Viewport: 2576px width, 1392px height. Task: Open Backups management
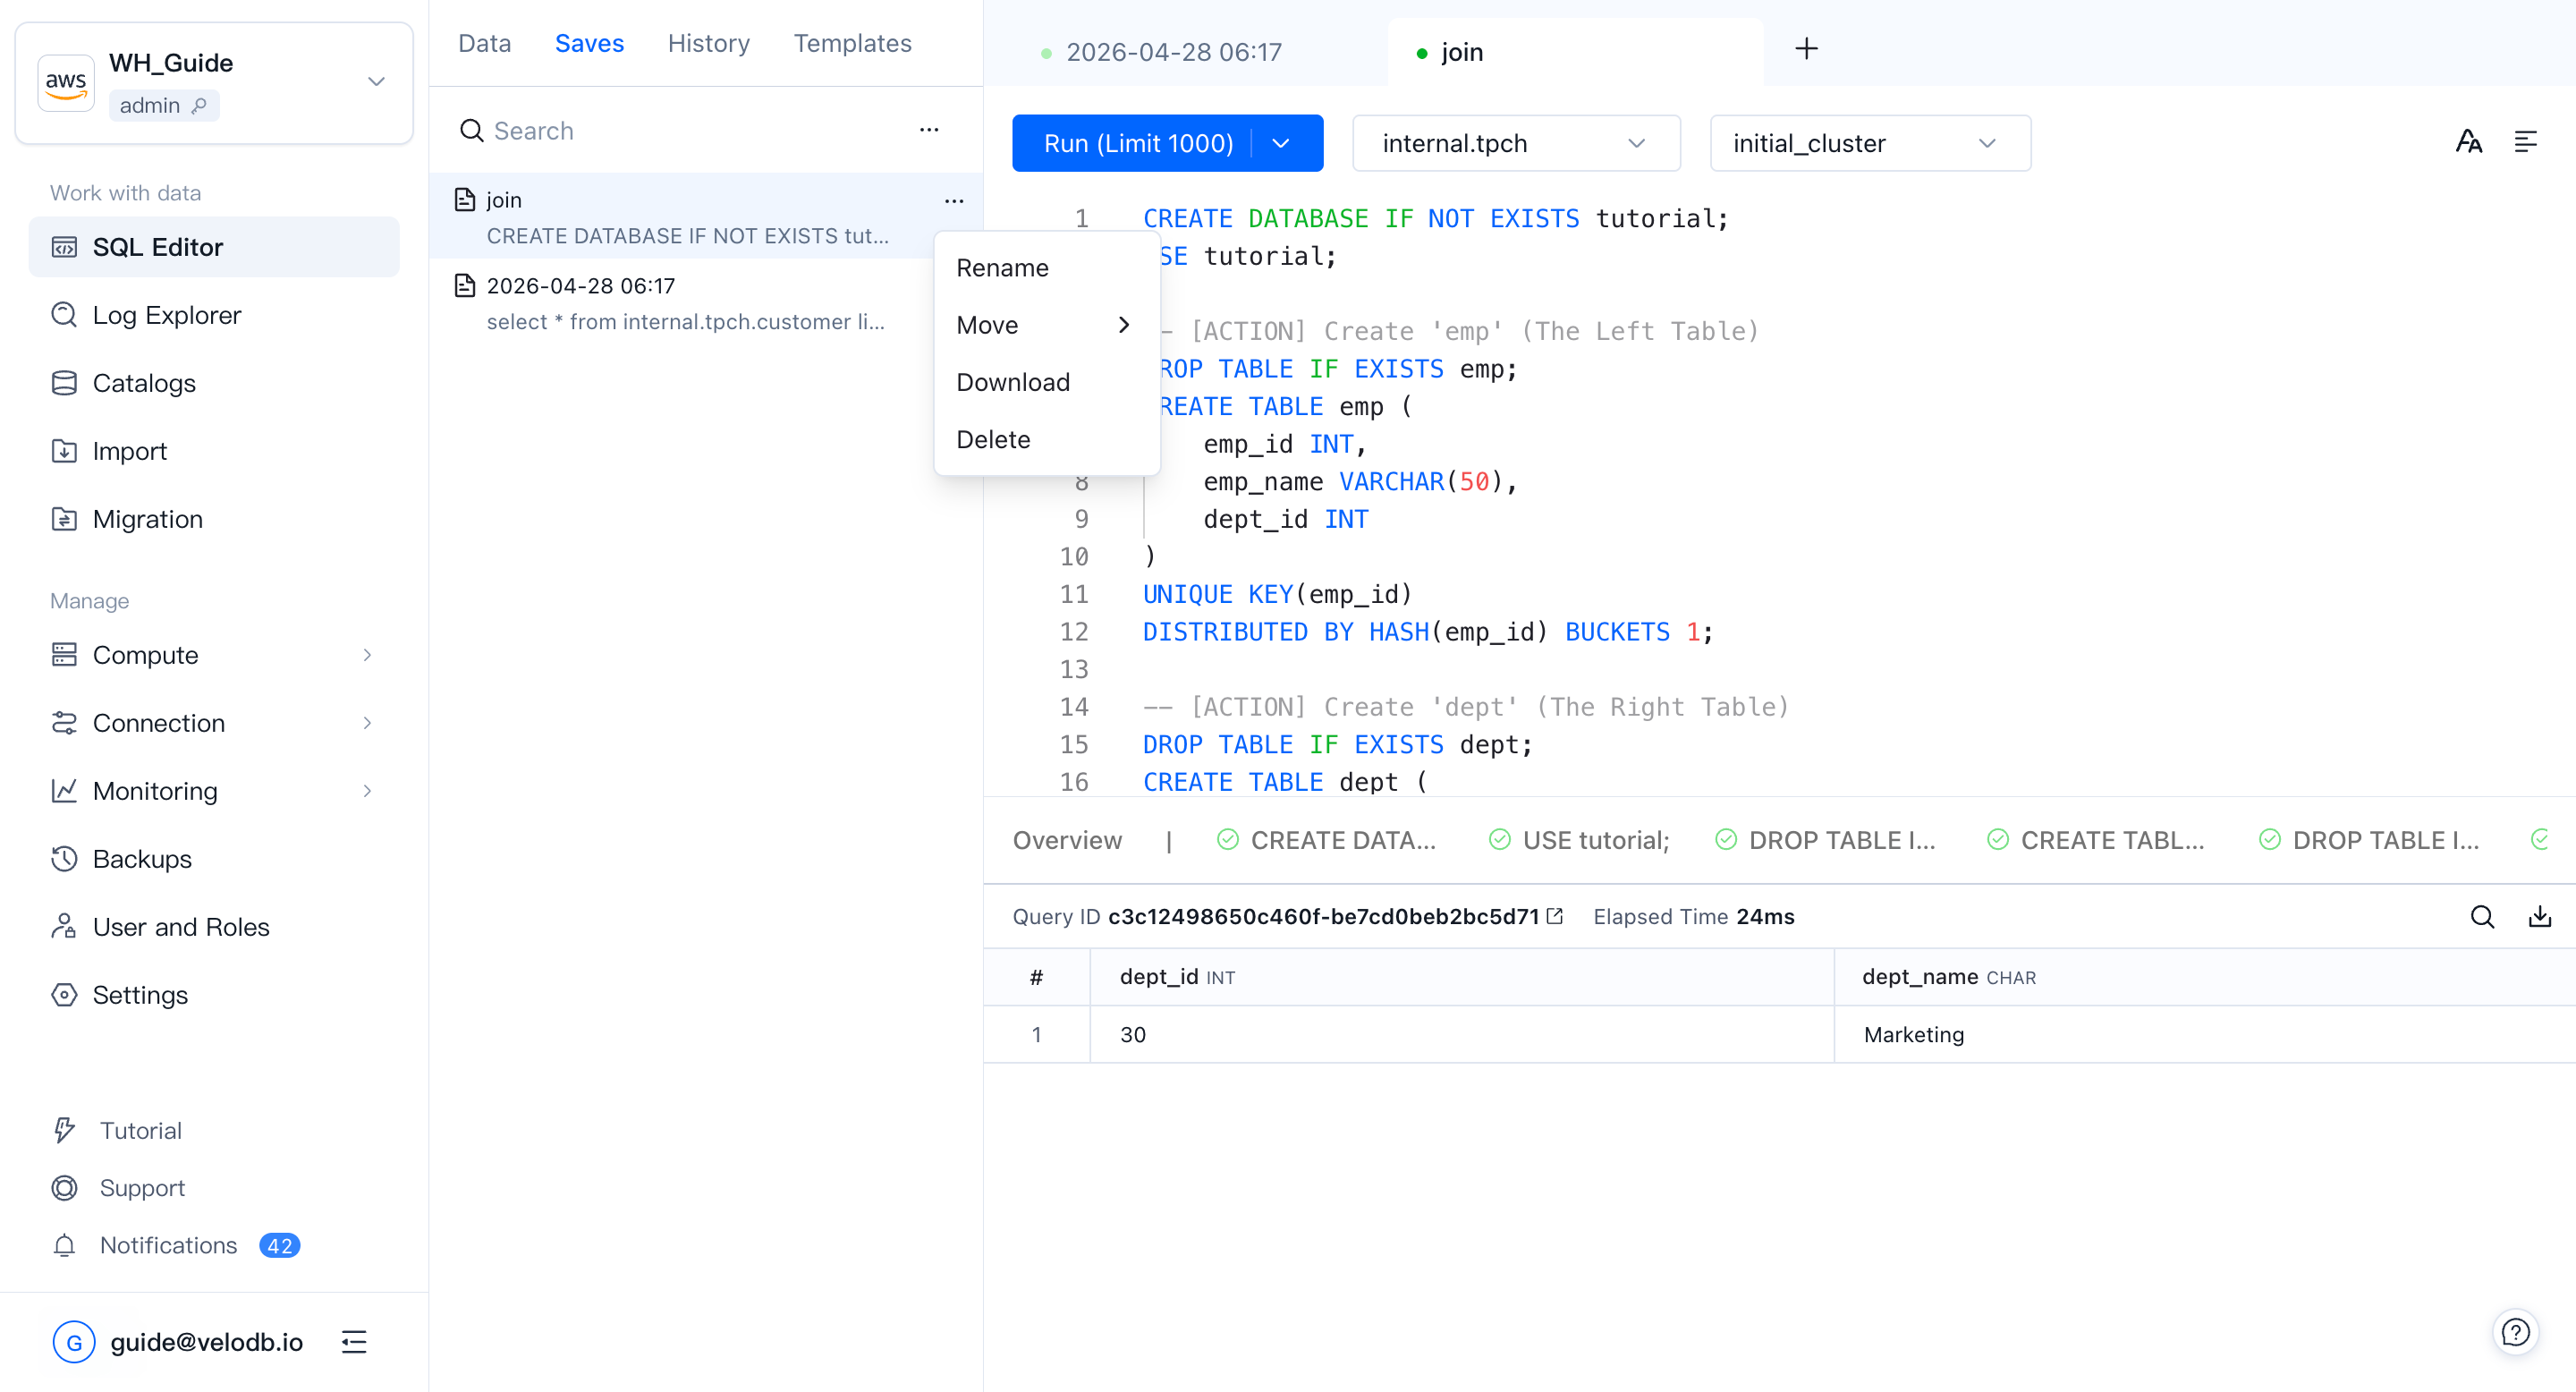(142, 858)
